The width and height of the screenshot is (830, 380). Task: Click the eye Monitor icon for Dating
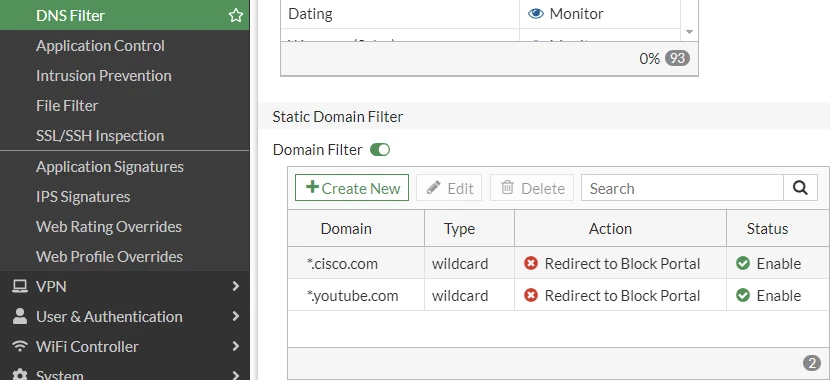(536, 13)
